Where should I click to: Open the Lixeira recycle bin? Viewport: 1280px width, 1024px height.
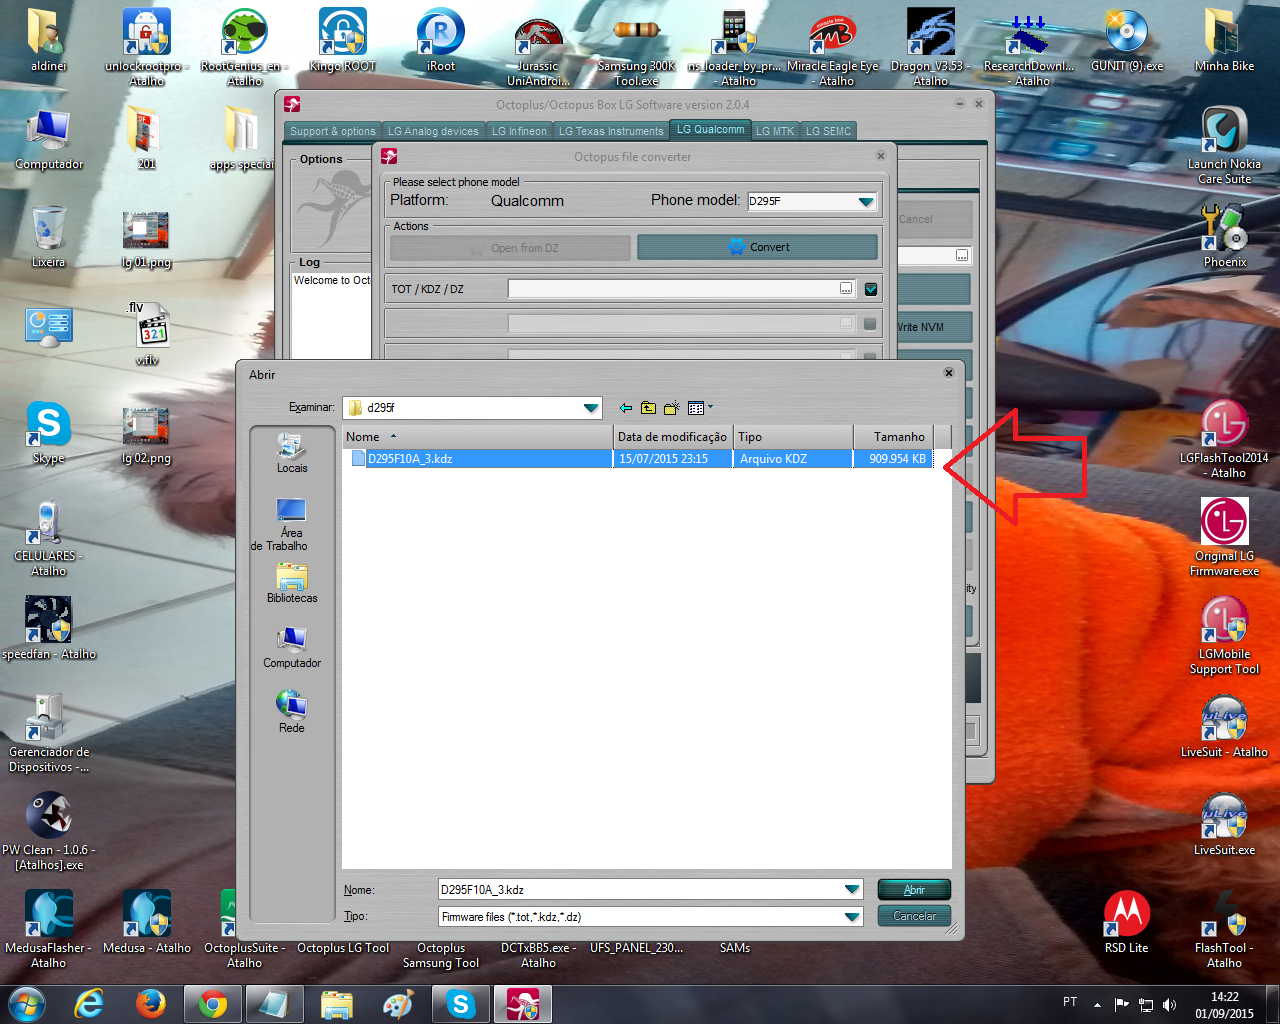pos(48,236)
